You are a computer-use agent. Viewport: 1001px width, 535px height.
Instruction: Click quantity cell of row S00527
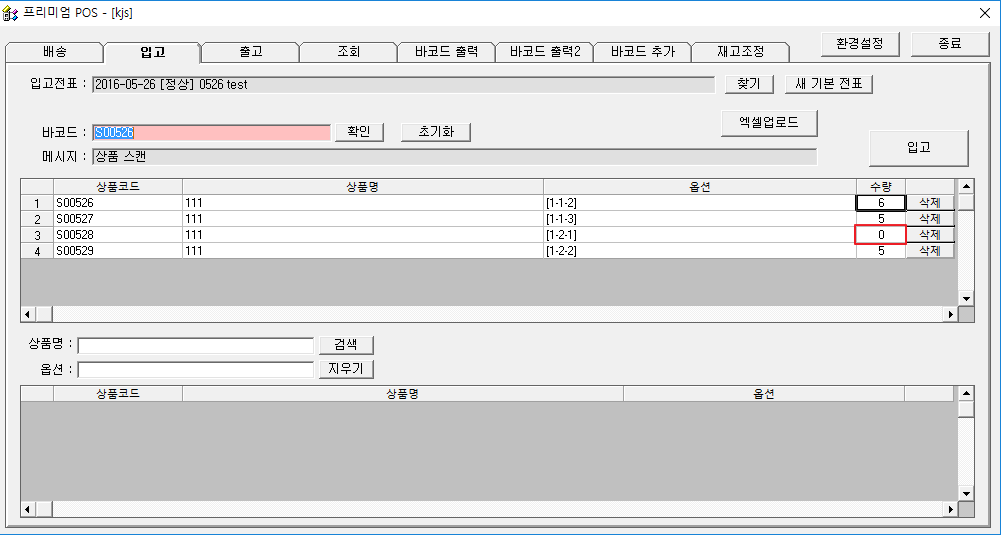880,219
